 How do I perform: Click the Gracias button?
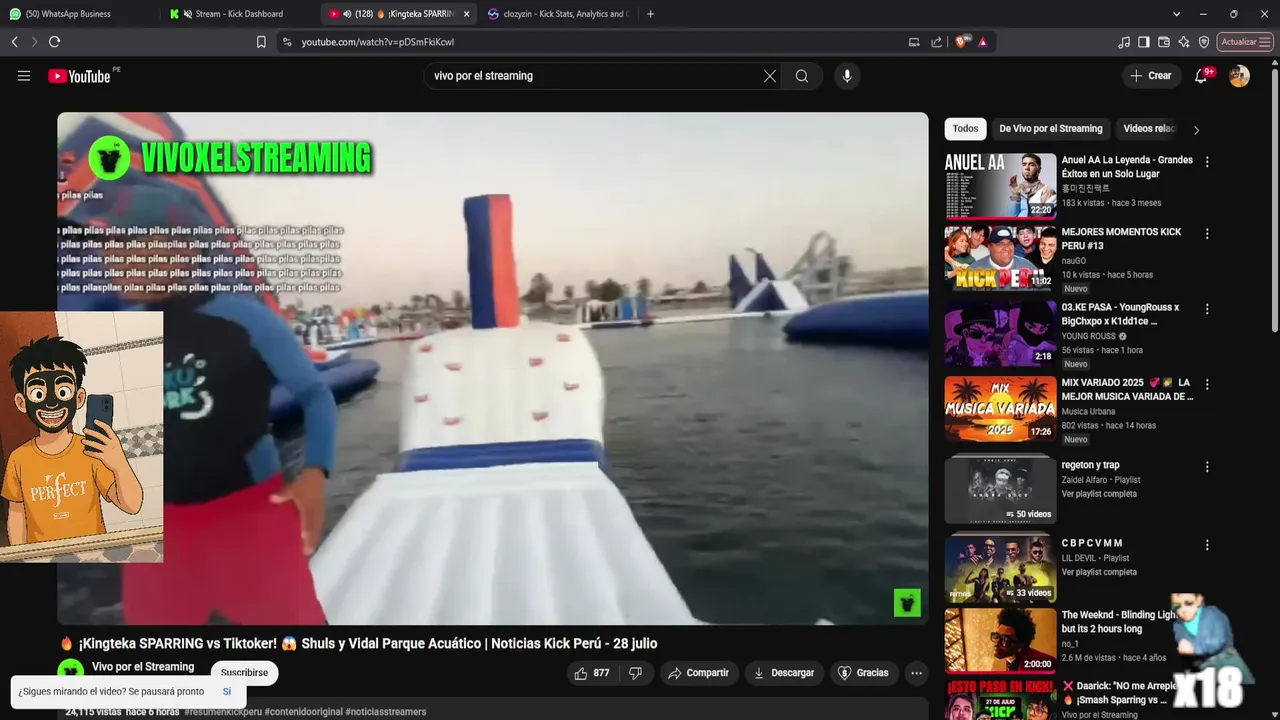click(x=863, y=673)
